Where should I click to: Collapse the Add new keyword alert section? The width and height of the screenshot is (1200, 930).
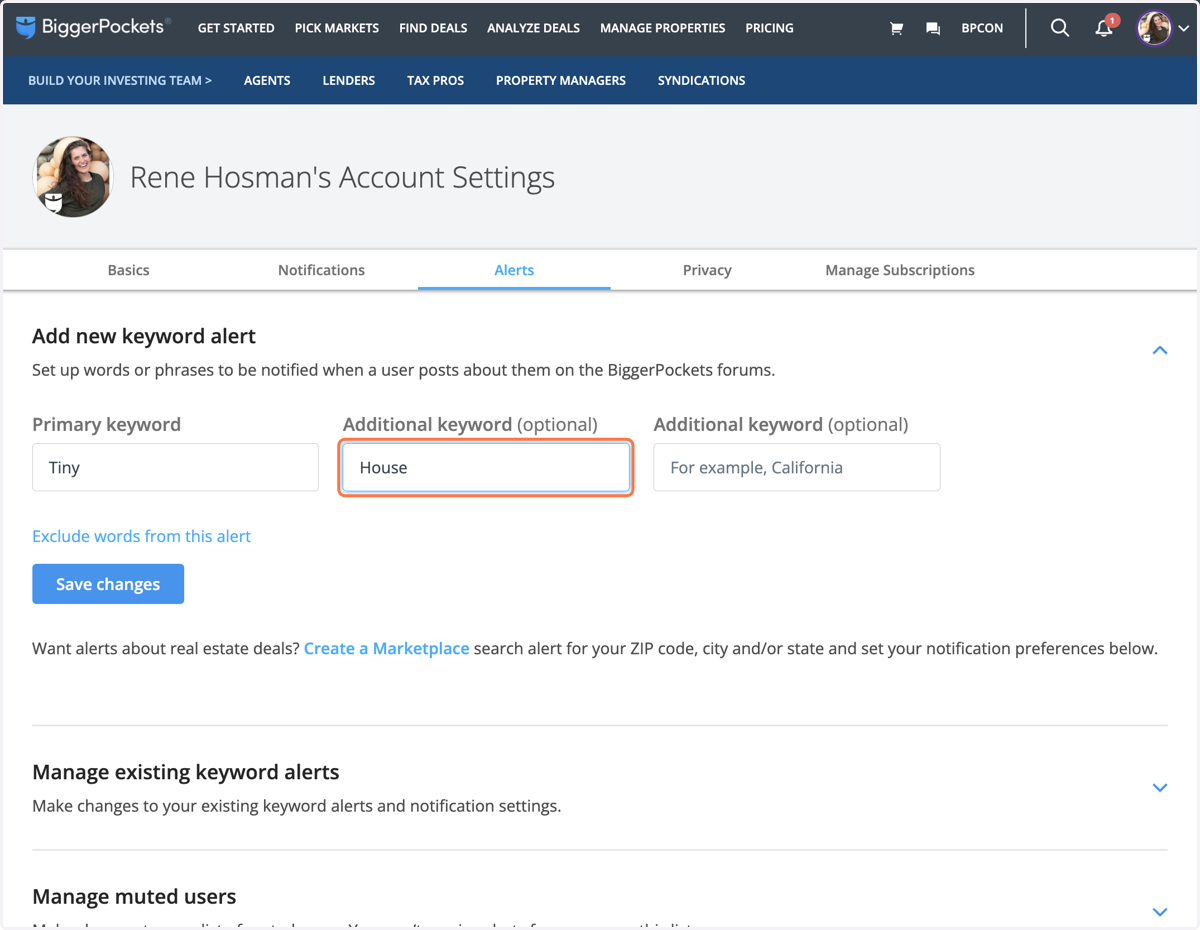[x=1160, y=350]
